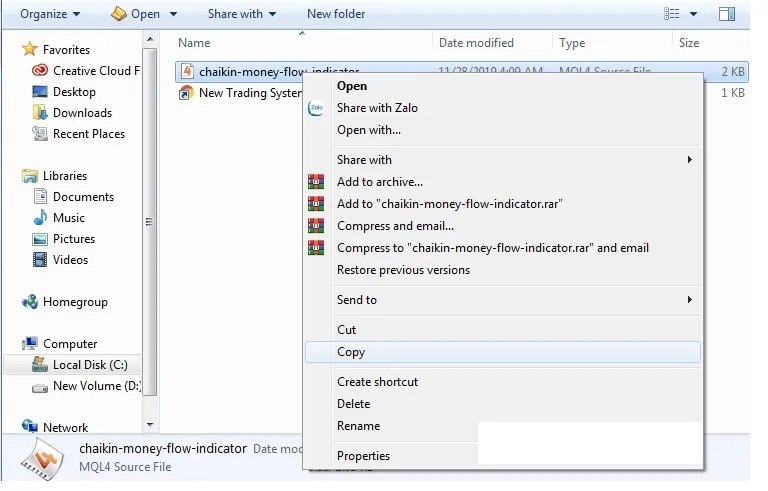Click the Videos film icon

pos(40,260)
